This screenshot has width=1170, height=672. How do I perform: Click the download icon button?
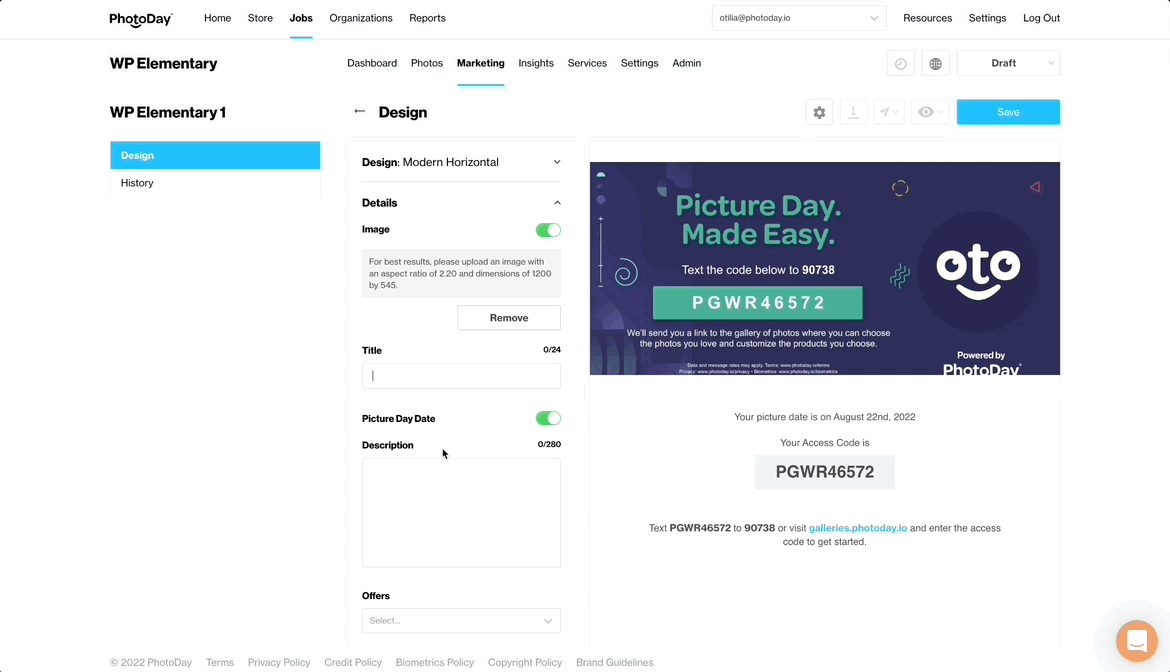(853, 113)
